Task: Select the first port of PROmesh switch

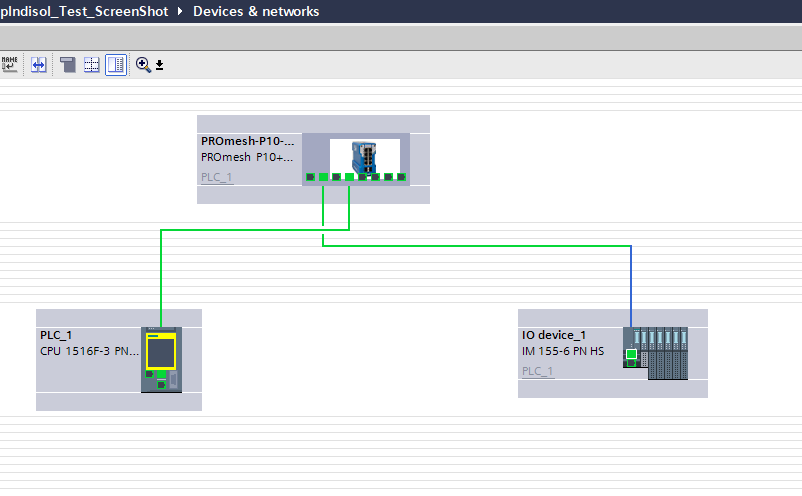Action: point(310,177)
